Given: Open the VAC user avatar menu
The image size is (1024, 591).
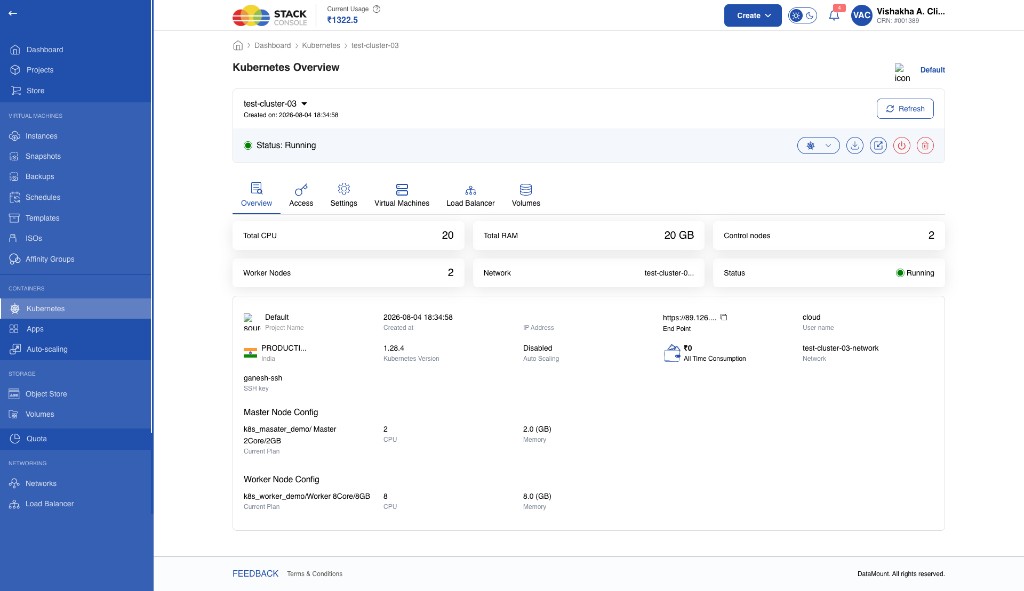Looking at the screenshot, I should [861, 15].
